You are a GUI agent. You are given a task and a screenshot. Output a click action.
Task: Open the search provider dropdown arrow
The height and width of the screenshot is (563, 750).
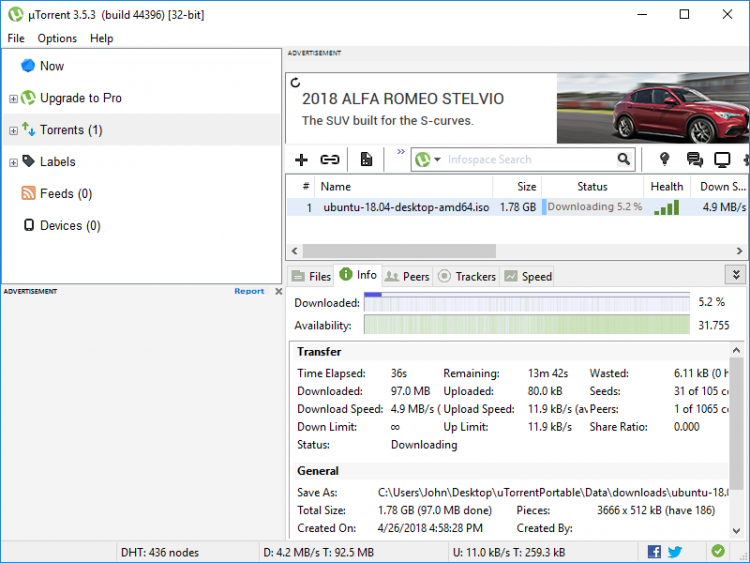tap(438, 160)
